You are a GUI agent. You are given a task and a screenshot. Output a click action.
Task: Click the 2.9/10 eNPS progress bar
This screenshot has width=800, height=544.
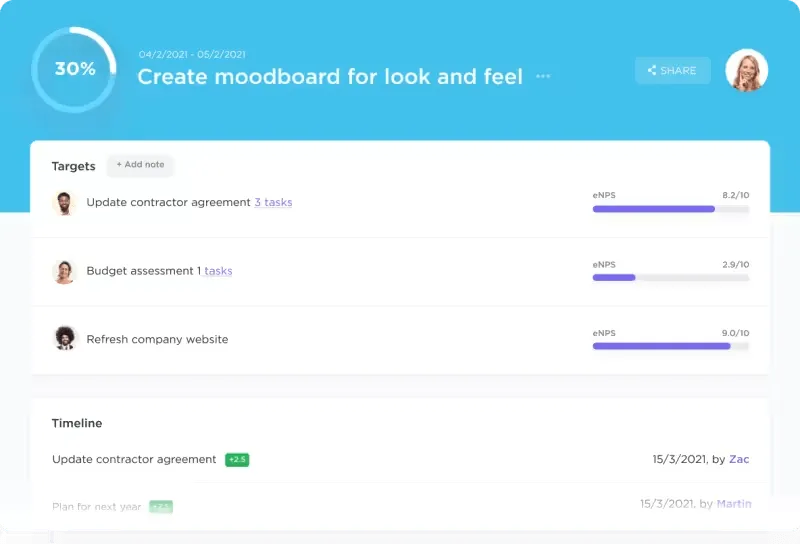pos(670,278)
